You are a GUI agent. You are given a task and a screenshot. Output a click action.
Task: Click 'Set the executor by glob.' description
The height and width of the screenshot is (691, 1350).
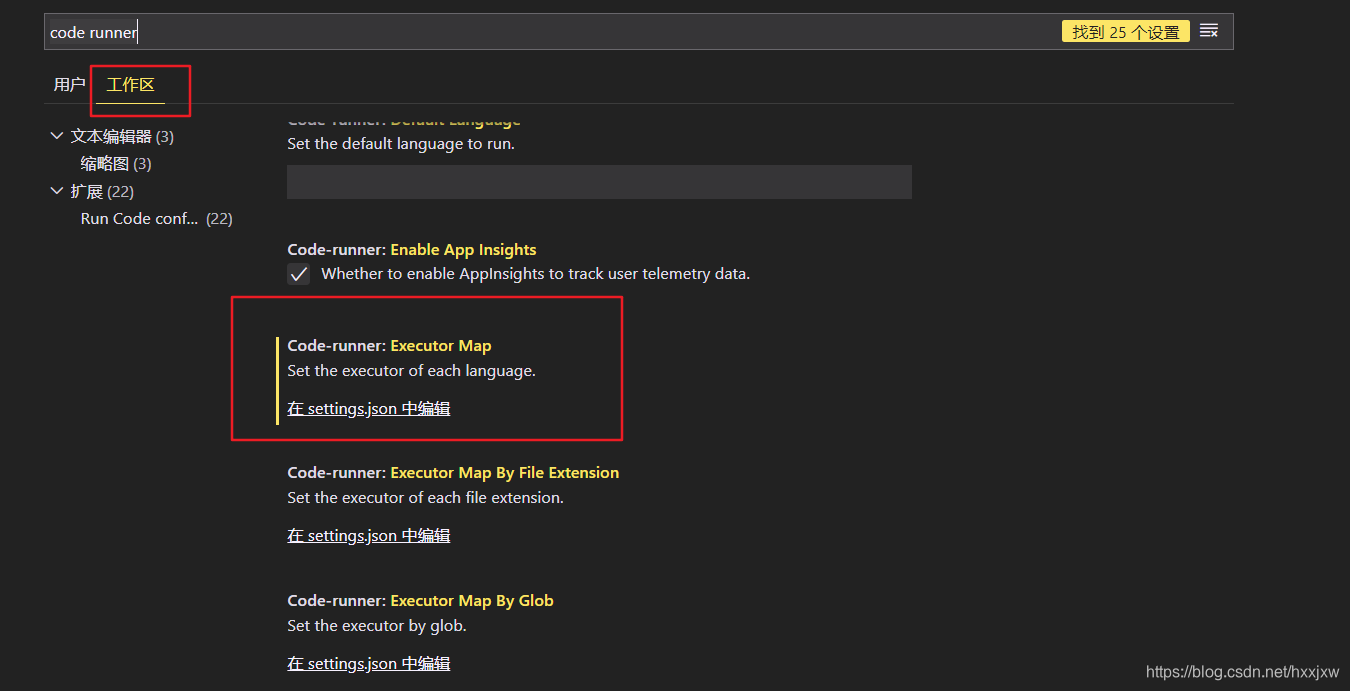[377, 625]
